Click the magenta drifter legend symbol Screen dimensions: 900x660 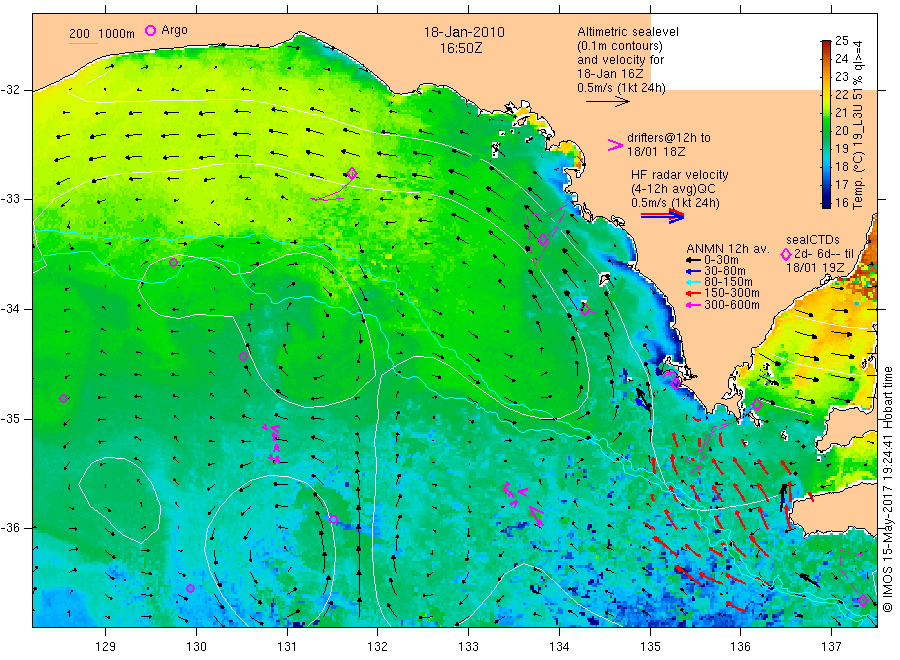[x=615, y=145]
